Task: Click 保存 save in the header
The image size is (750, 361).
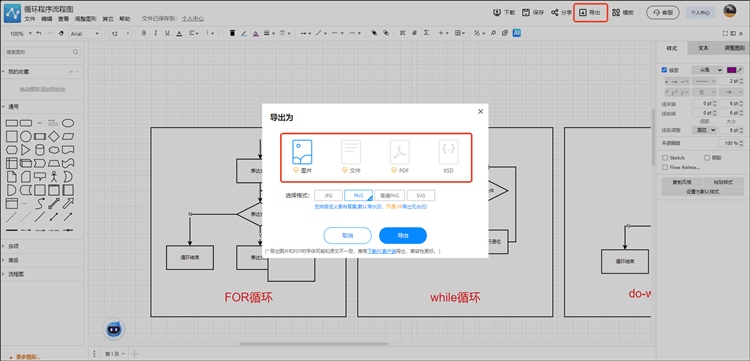Action: (533, 12)
